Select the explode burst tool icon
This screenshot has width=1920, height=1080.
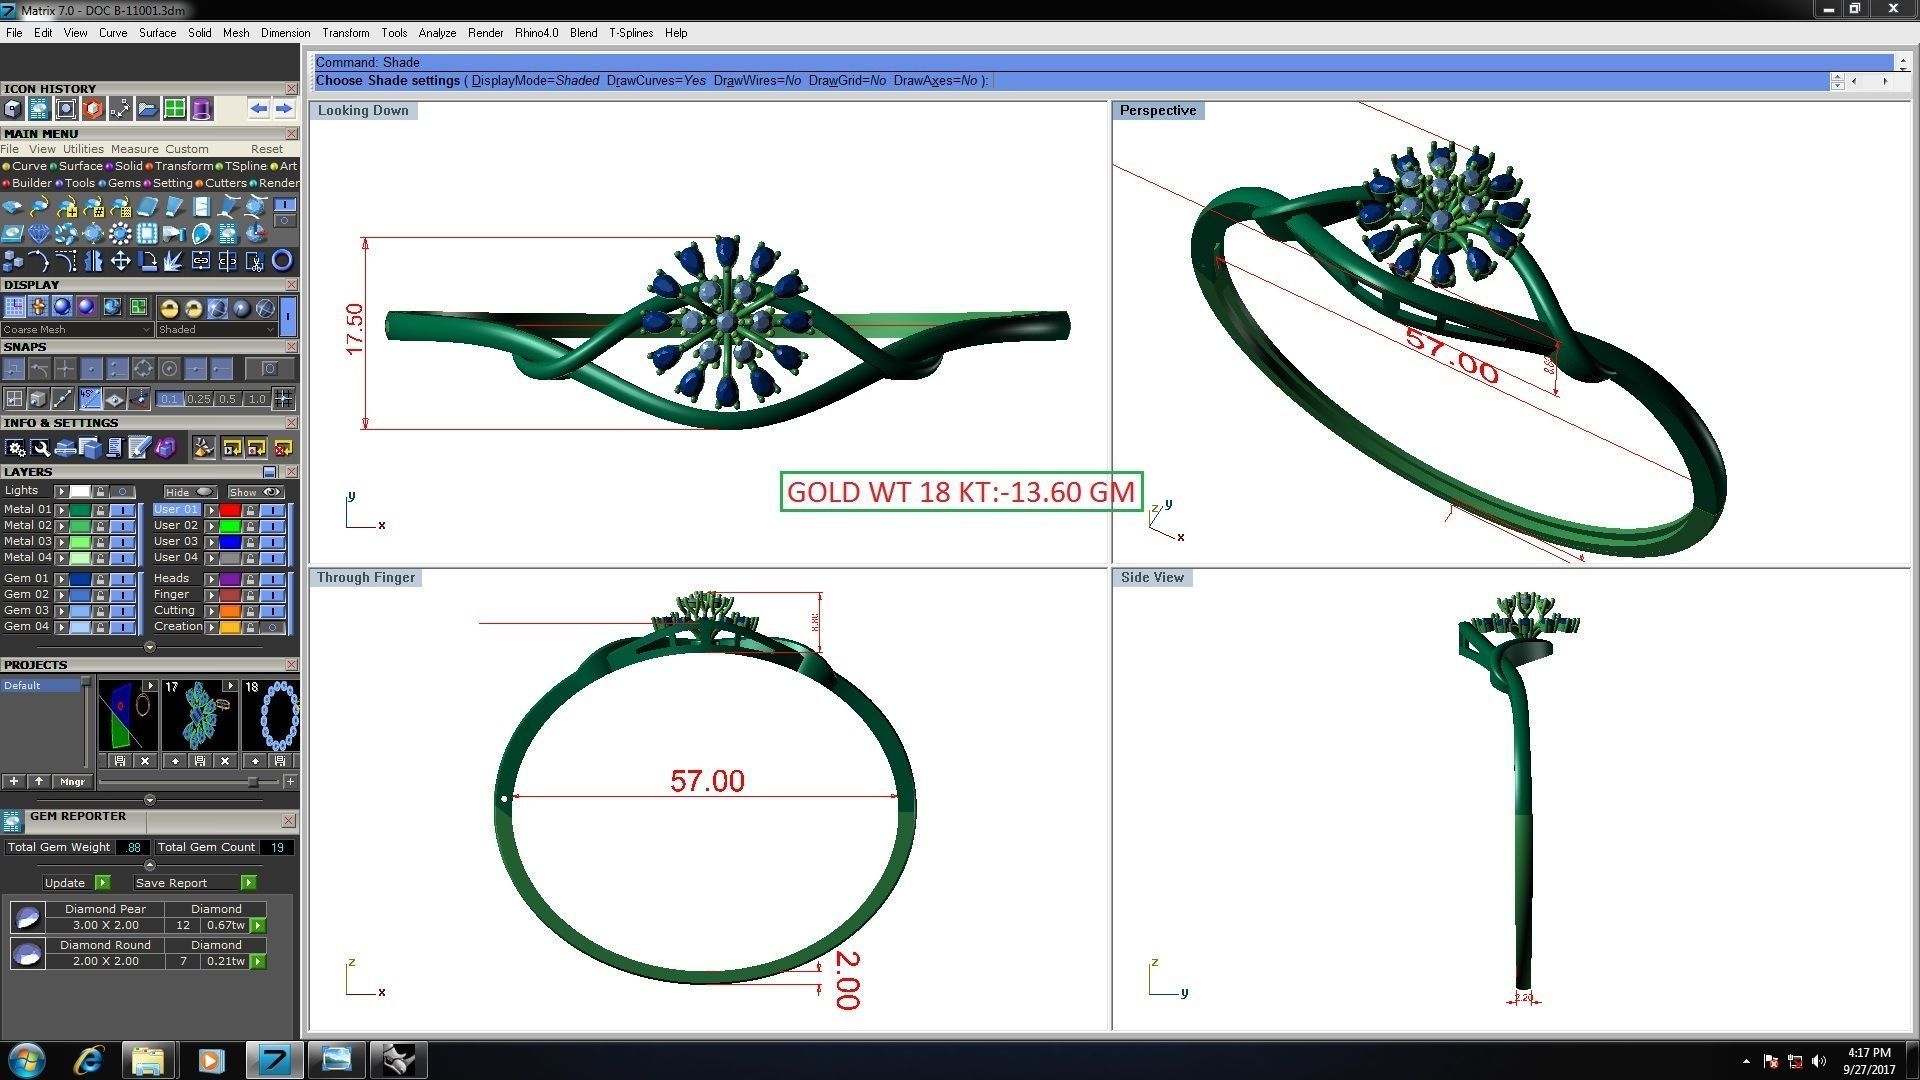coord(174,261)
